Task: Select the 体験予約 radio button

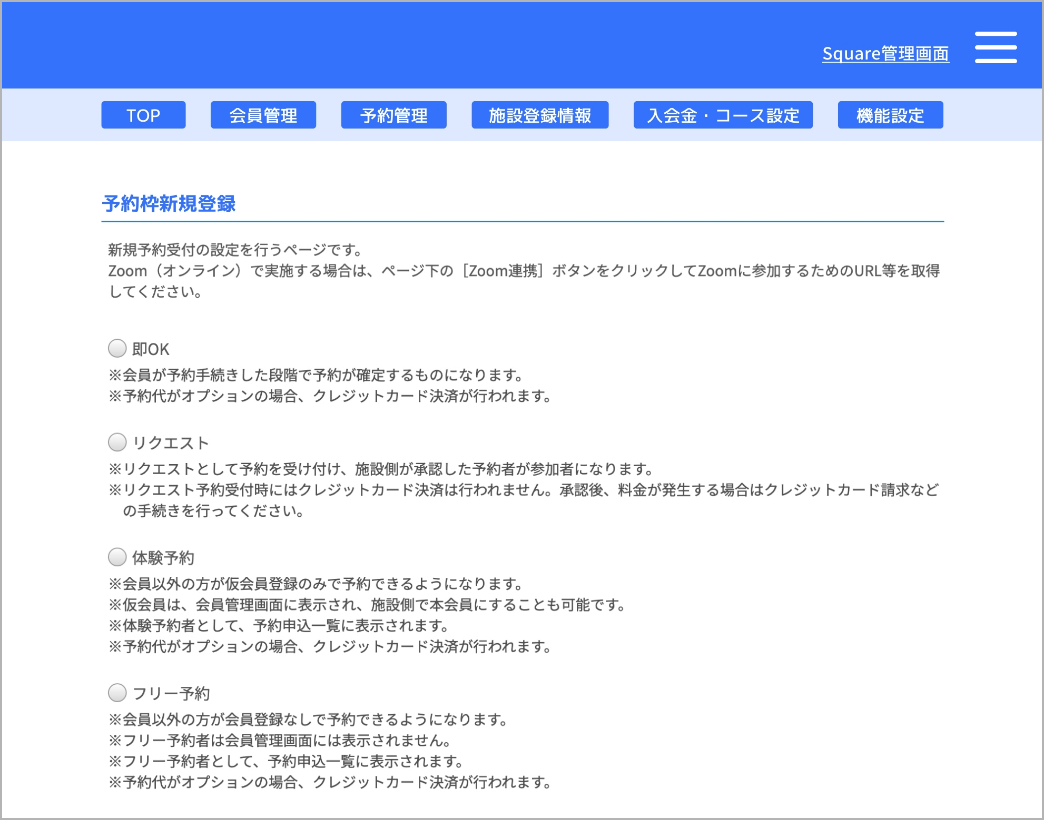Action: [x=117, y=557]
